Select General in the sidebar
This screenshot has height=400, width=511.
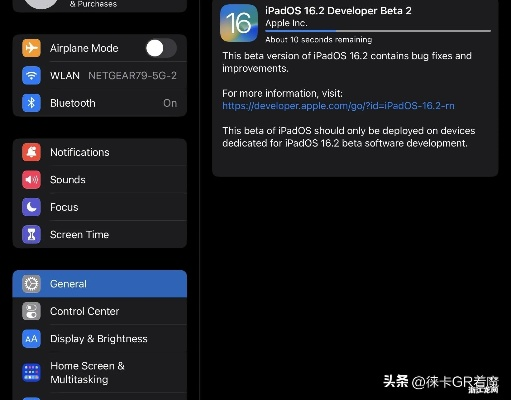tap(100, 284)
